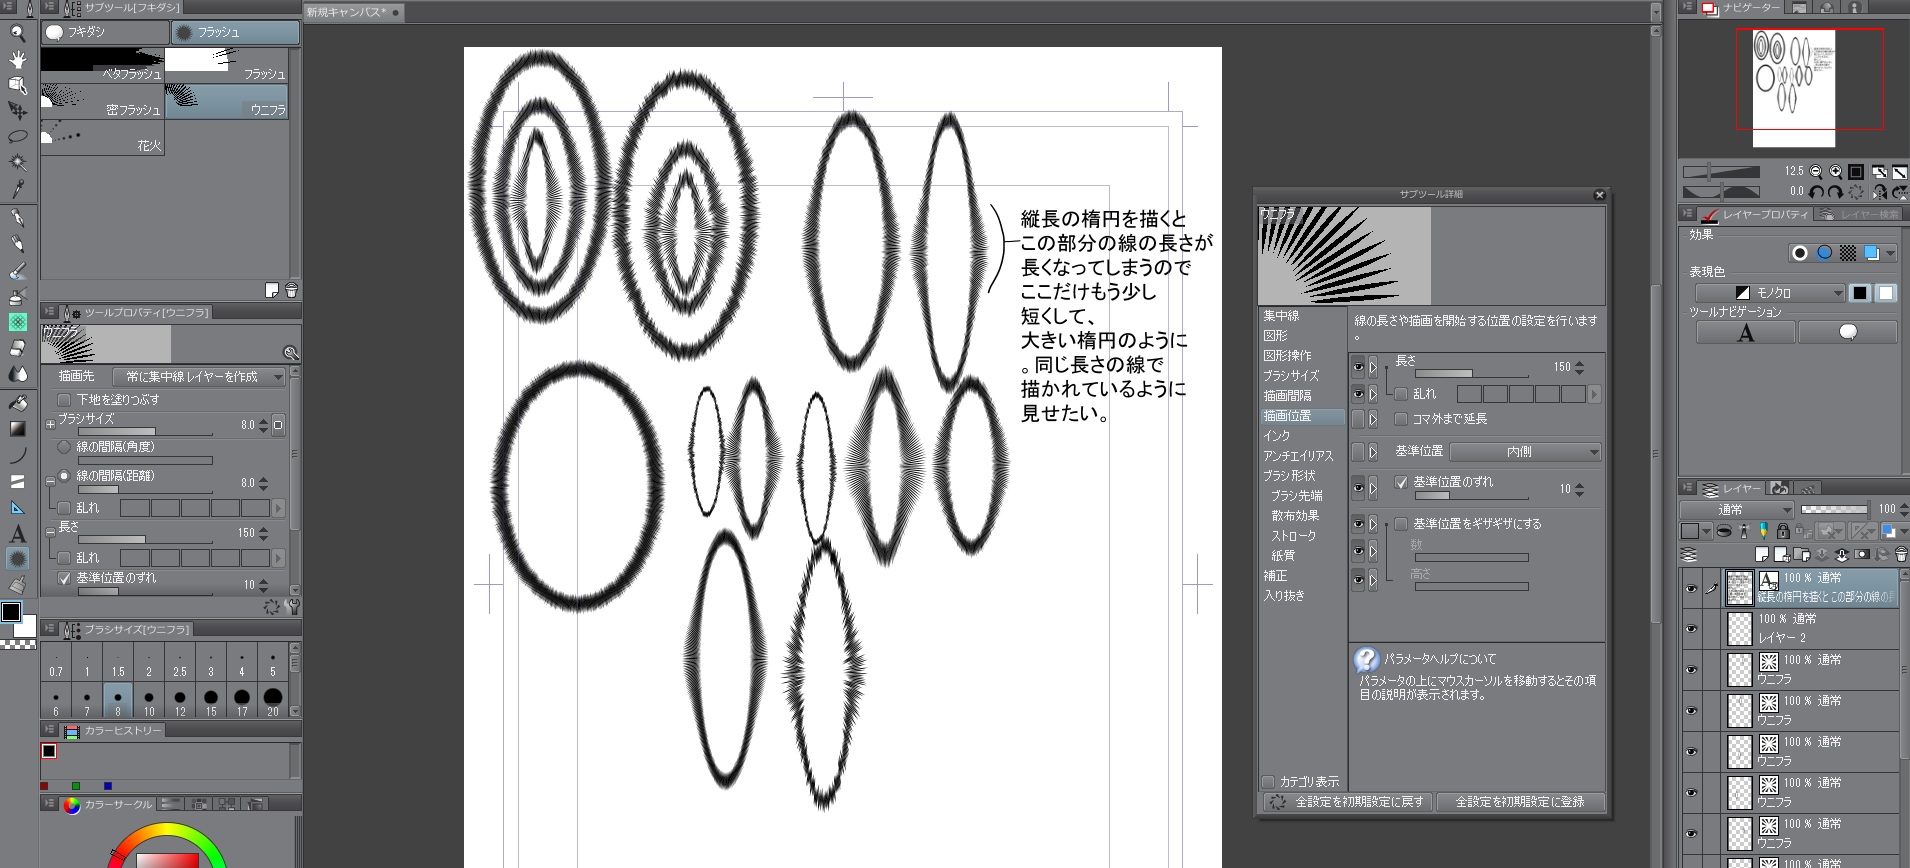Select the Fill bucket tool

(x=17, y=403)
